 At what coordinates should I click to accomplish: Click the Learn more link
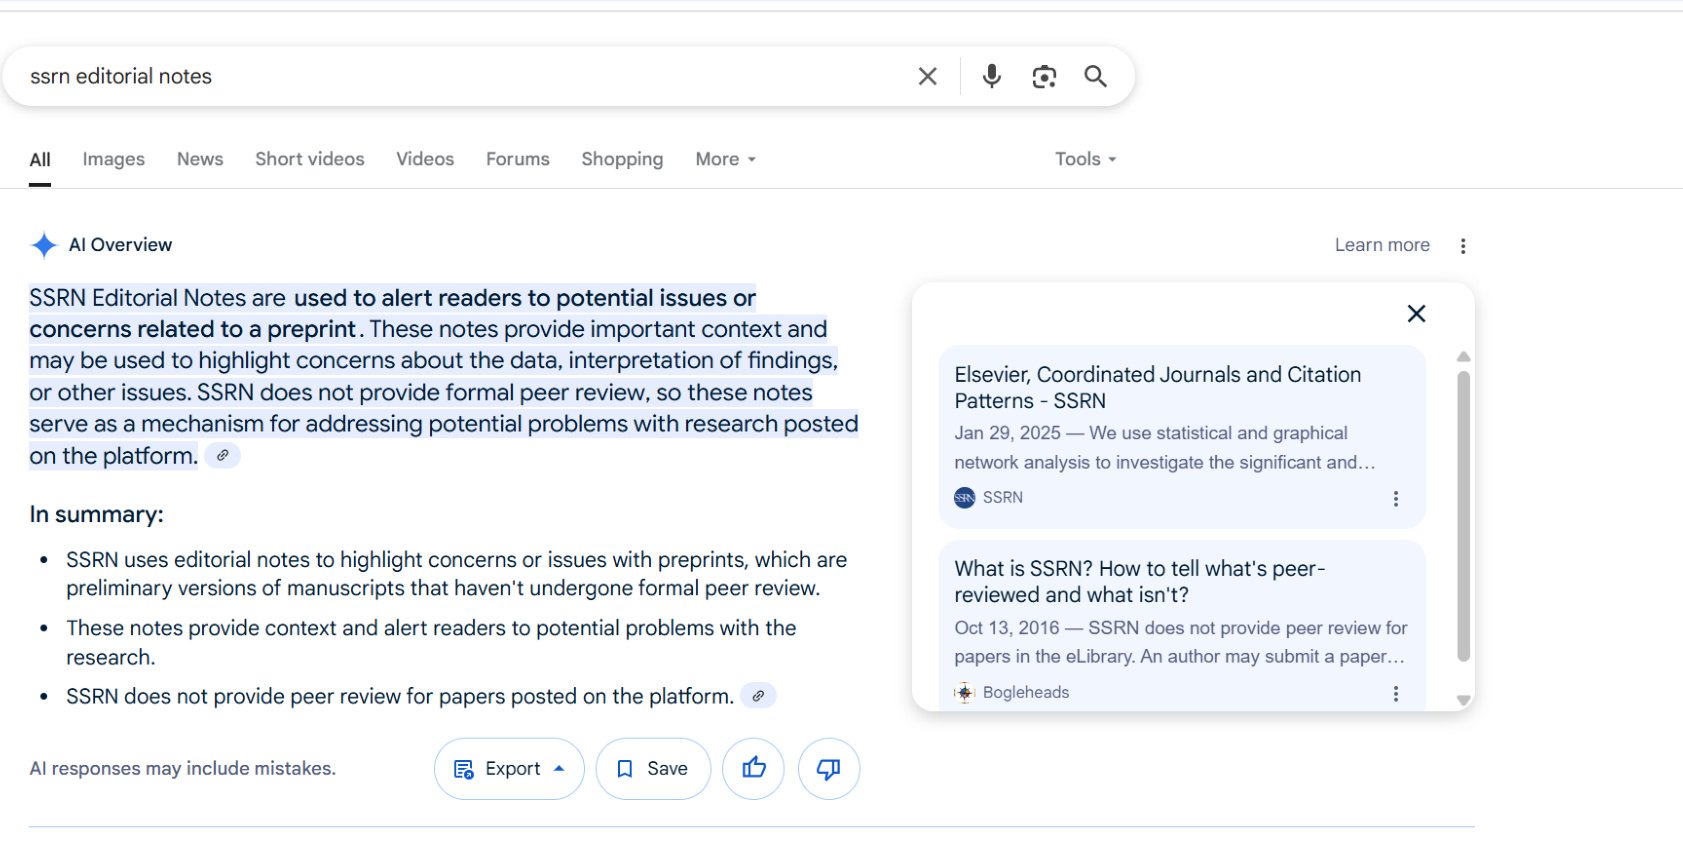1381,245
